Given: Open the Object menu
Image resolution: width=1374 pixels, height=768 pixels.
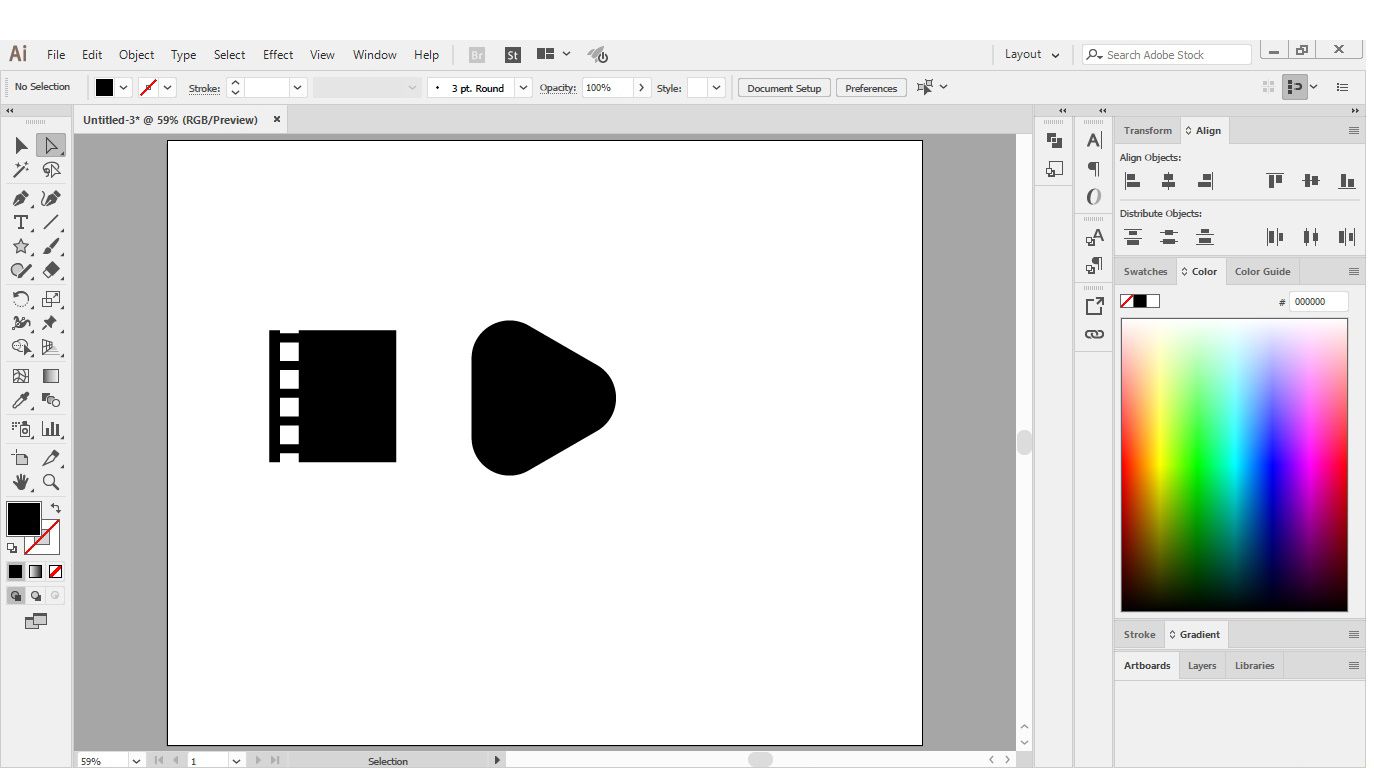Looking at the screenshot, I should 136,55.
